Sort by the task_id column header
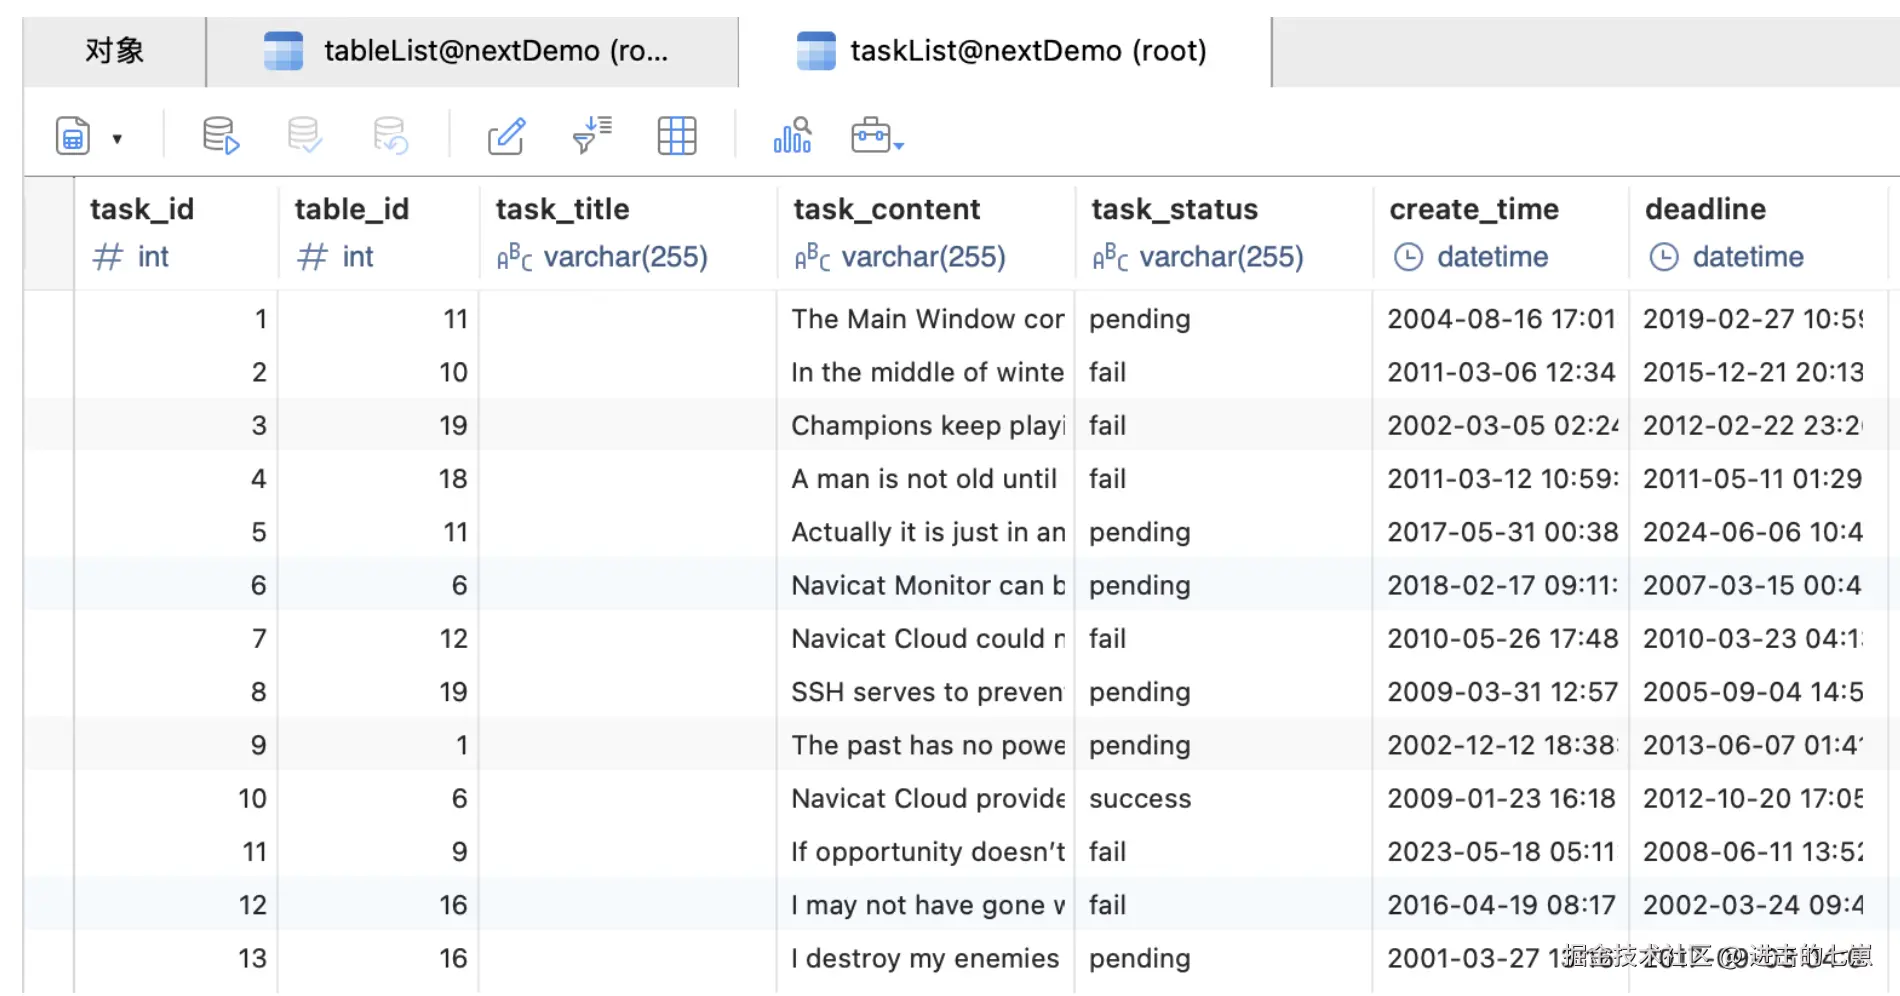The width and height of the screenshot is (1900, 996). click(x=142, y=209)
